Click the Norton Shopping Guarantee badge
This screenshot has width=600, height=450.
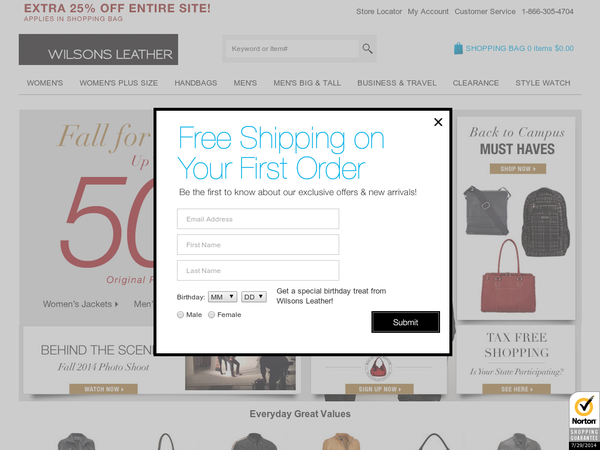pyautogui.click(x=584, y=420)
